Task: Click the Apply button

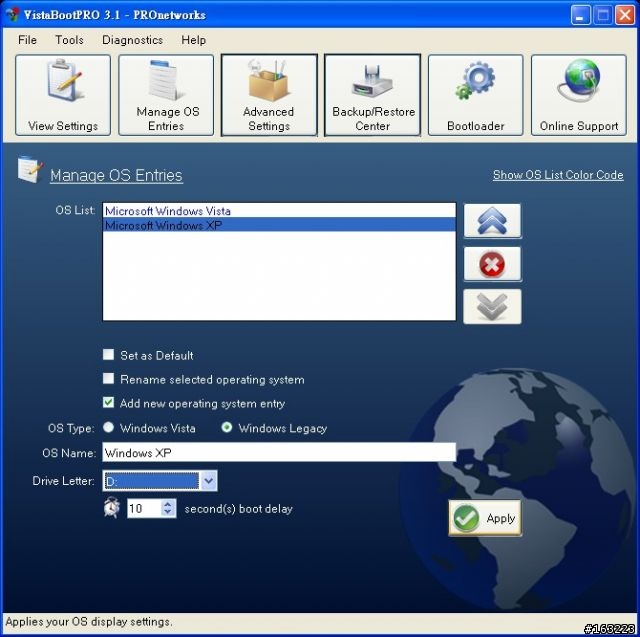Action: pyautogui.click(x=485, y=518)
